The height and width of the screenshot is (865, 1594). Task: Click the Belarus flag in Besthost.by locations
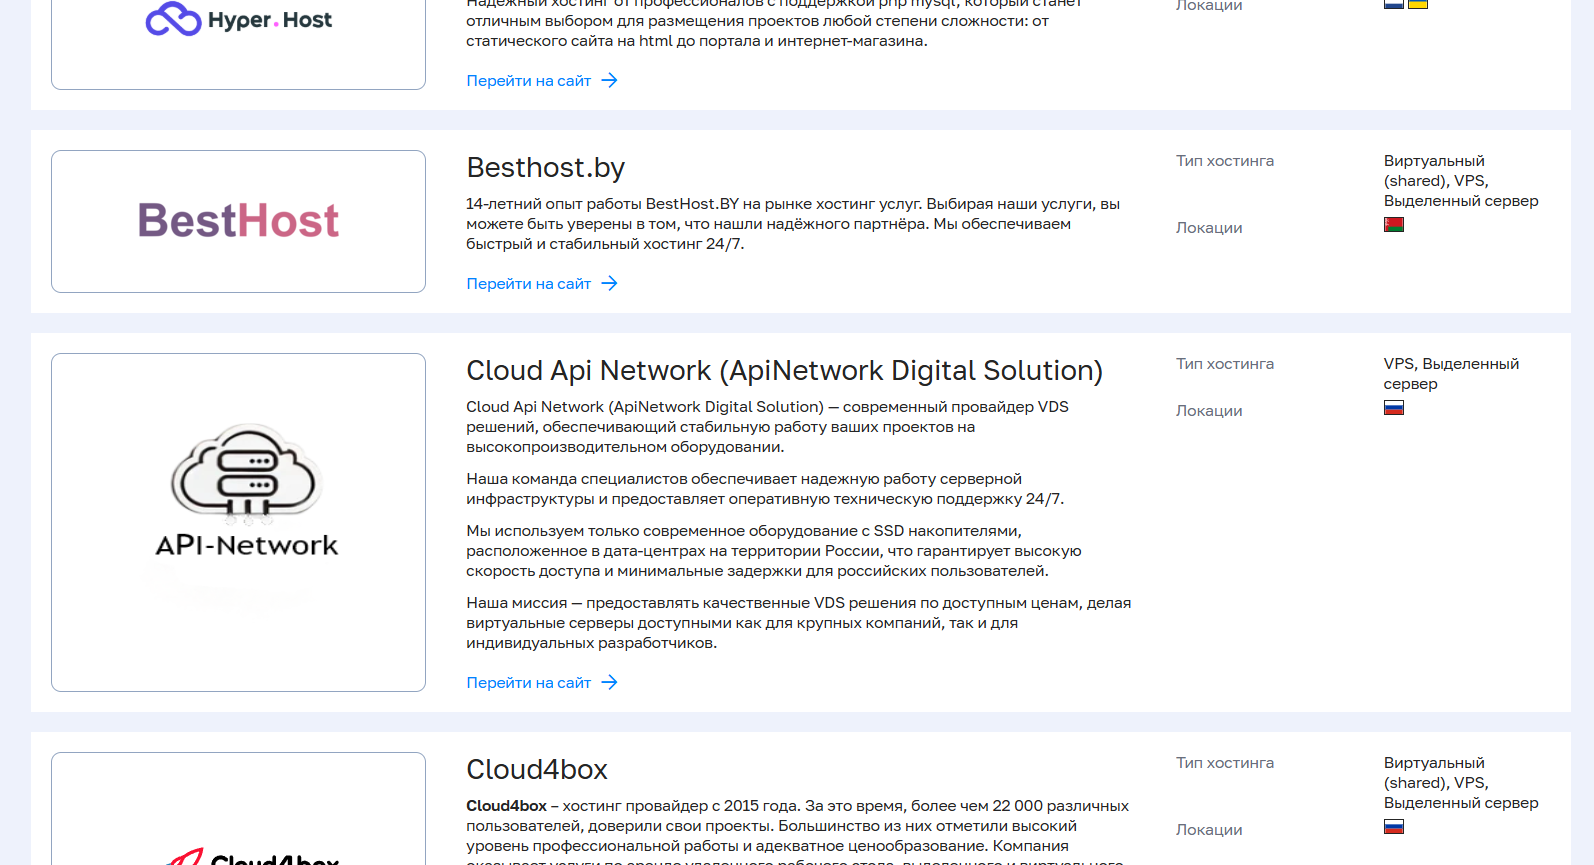[1393, 225]
